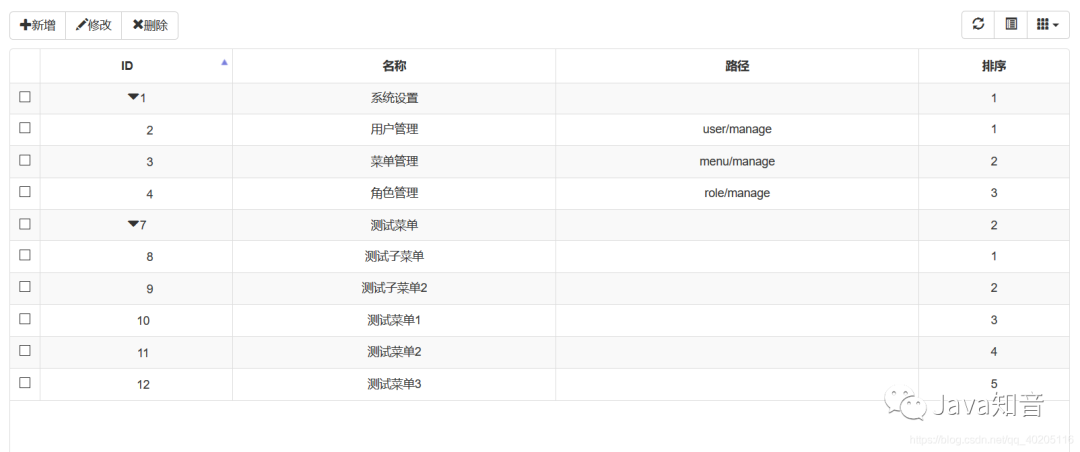Click the menu/manage path cell
1080x452 pixels.
737,161
